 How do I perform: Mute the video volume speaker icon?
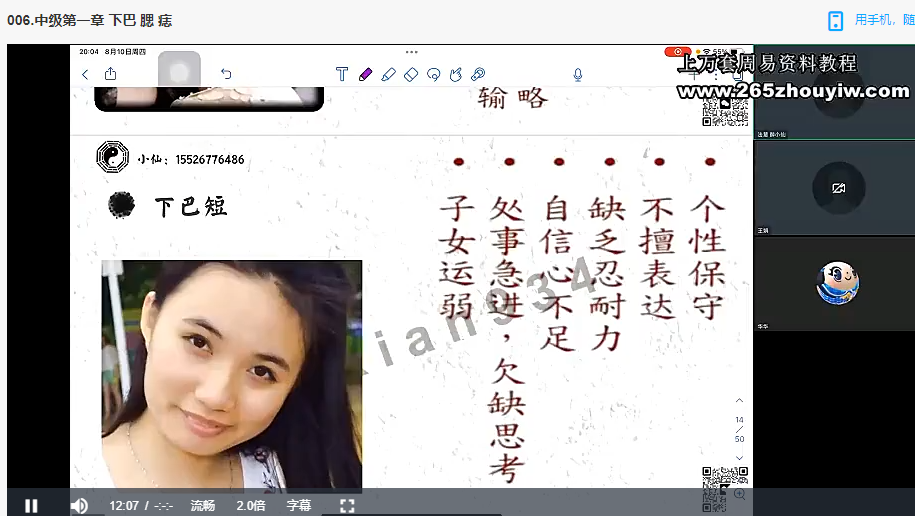tap(79, 505)
